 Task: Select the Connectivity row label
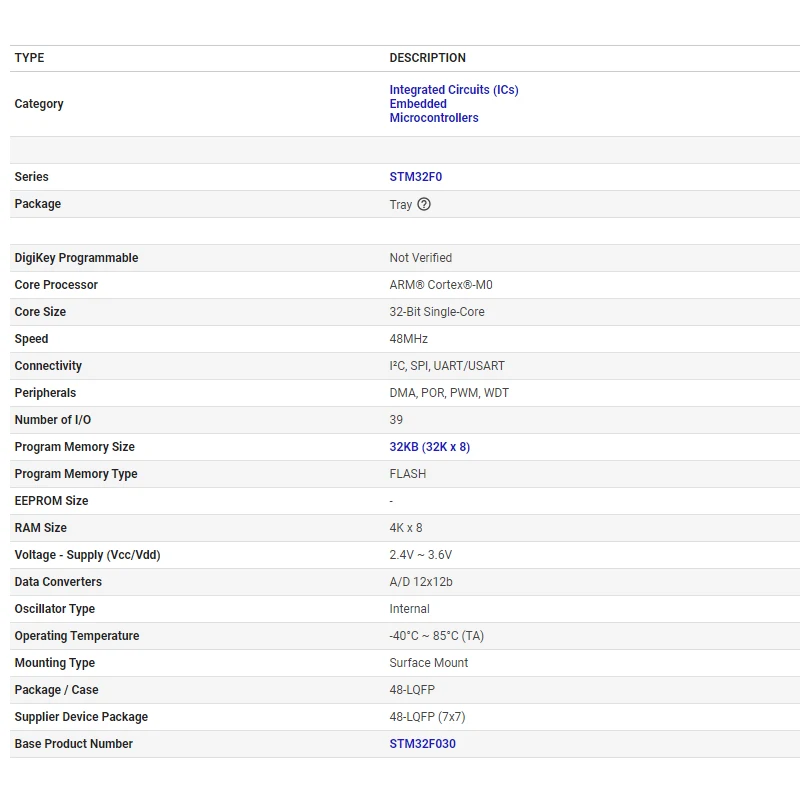(x=48, y=366)
